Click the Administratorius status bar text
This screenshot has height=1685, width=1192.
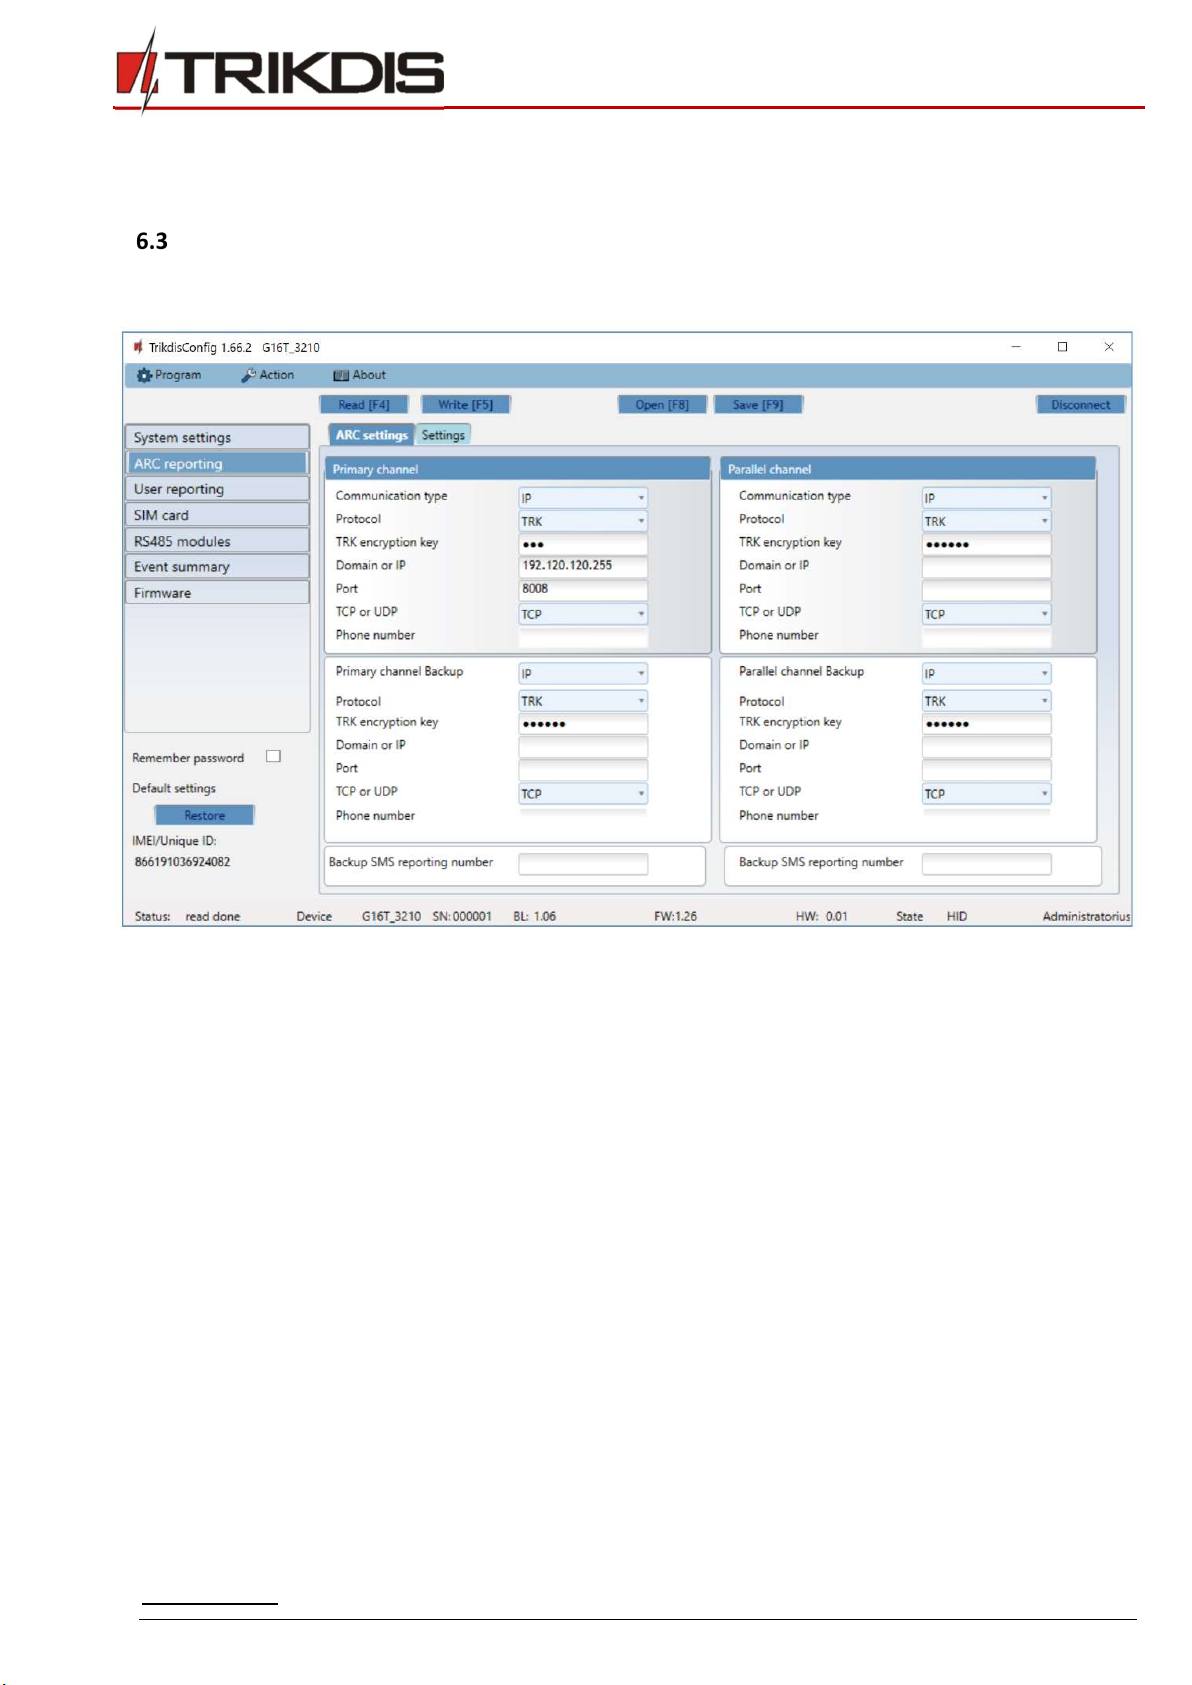point(1086,916)
